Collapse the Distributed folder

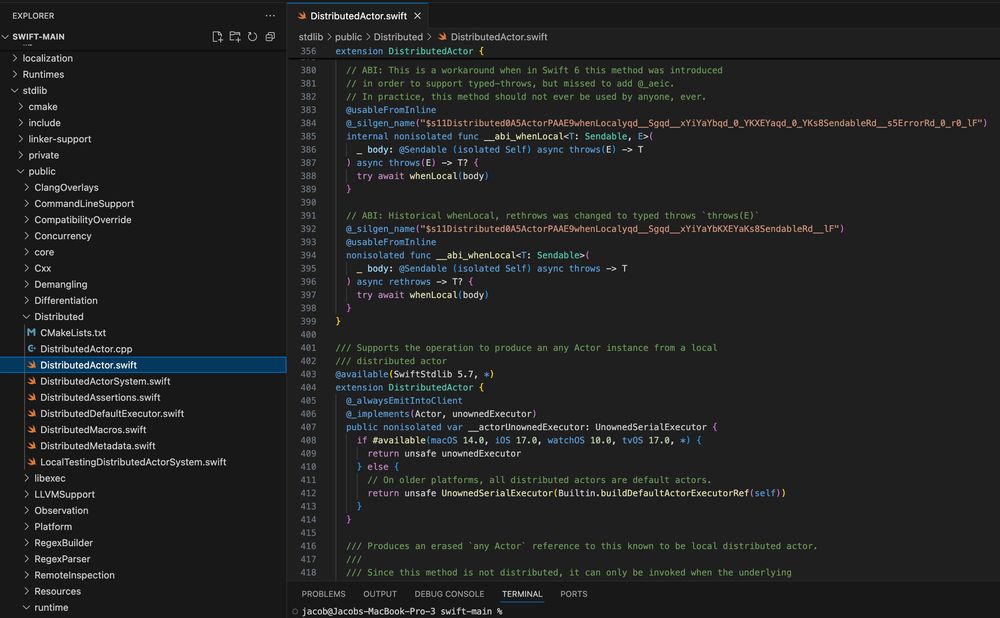point(26,316)
